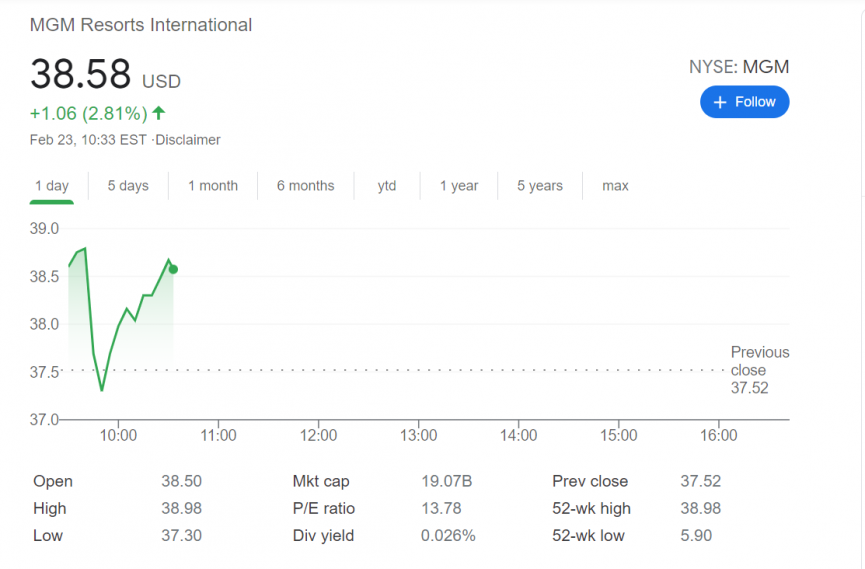Click the price 38.58
The image size is (865, 569).
pyautogui.click(x=81, y=73)
